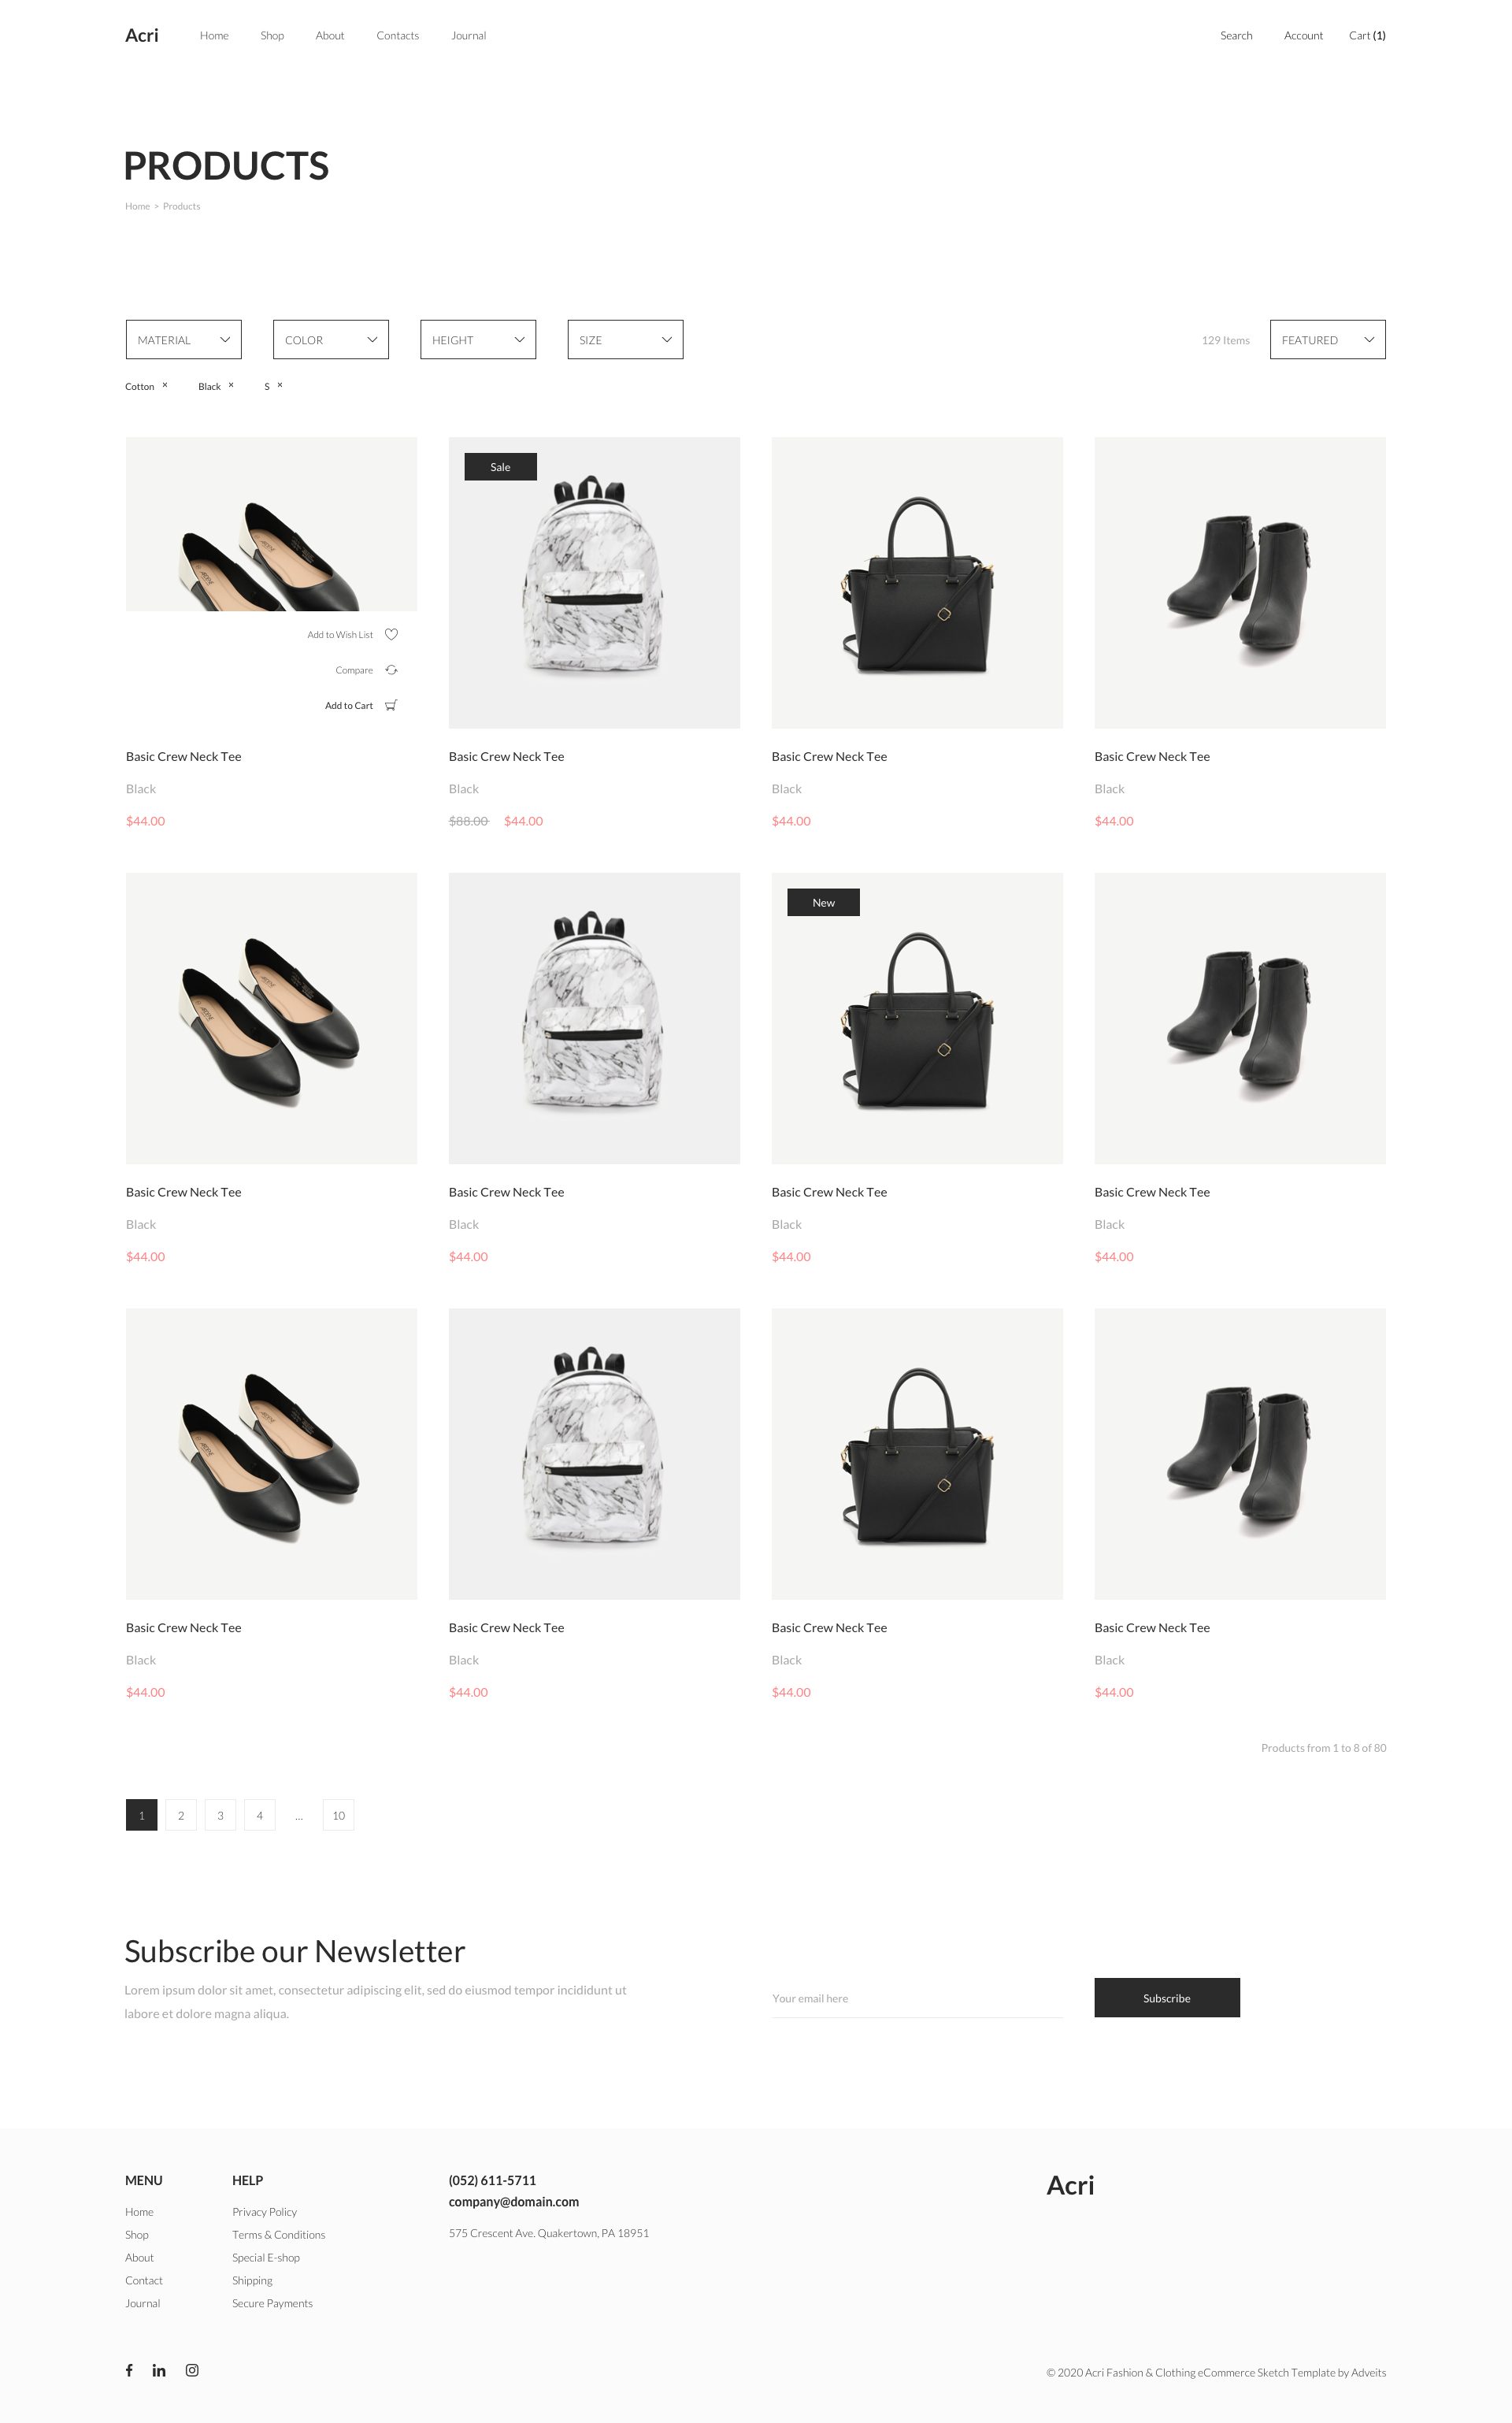
Task: Go to pagination page 2
Action: (x=181, y=1815)
